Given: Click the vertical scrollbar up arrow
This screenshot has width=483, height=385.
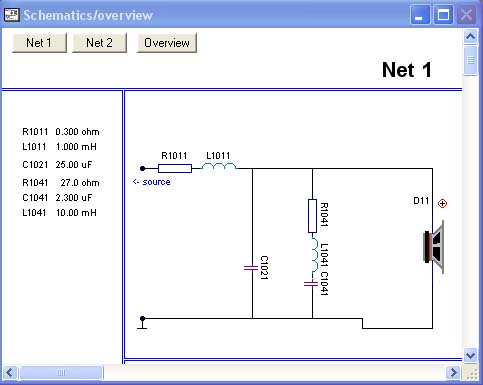Looking at the screenshot, I should coord(470,36).
